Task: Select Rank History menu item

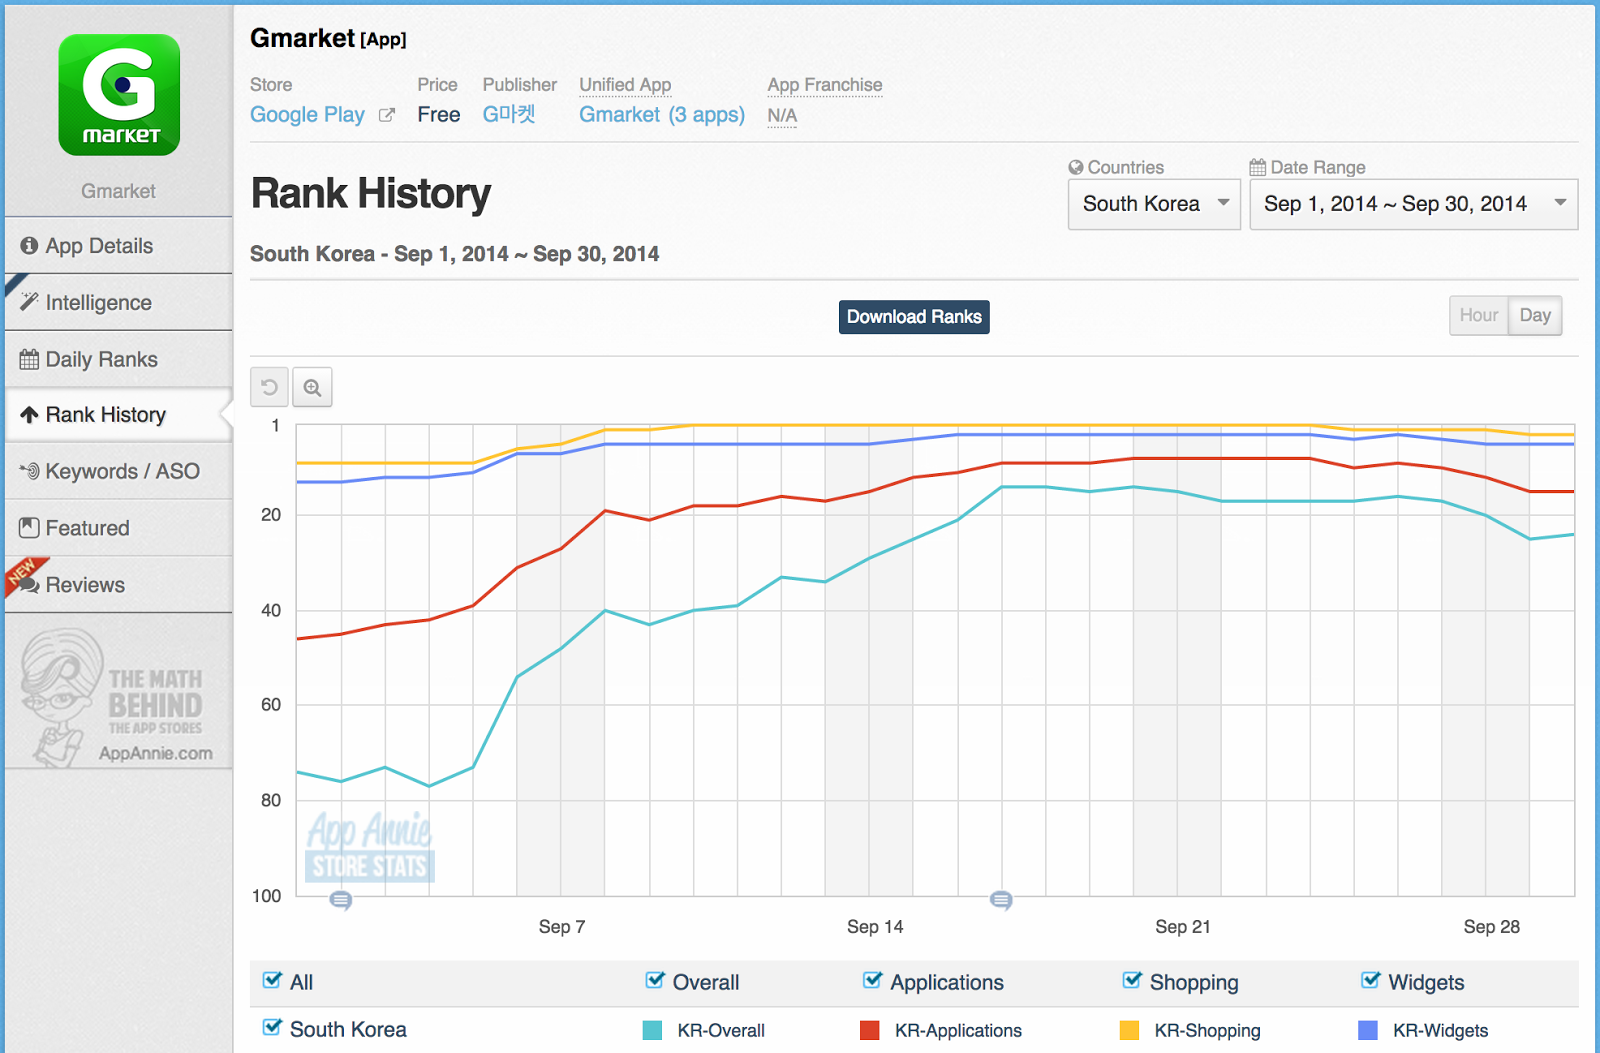Action: tap(119, 415)
